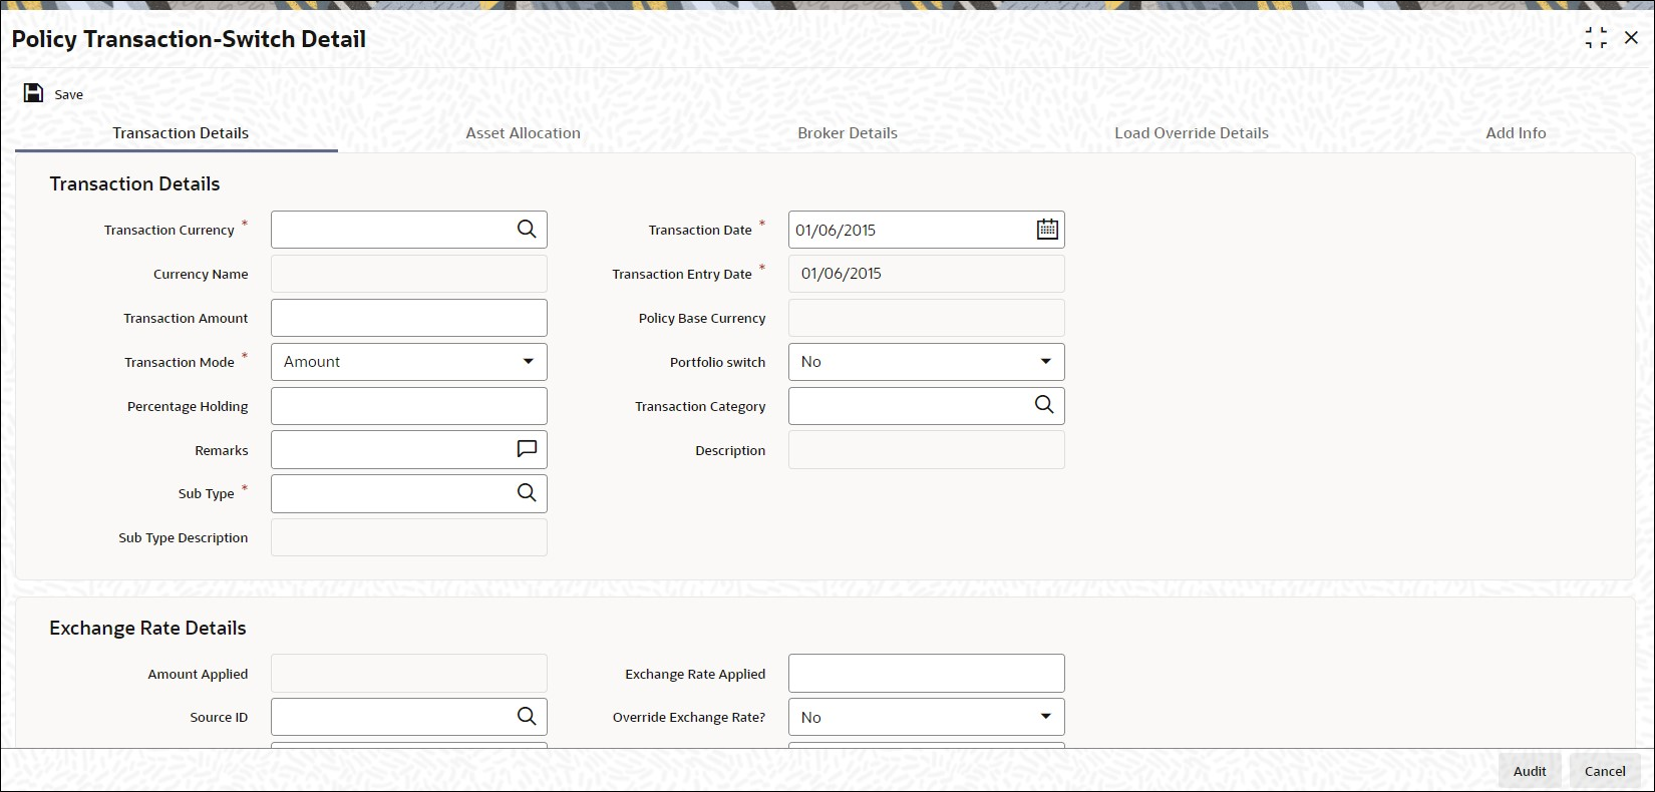Viewport: 1655px width, 792px height.
Task: Click the Transaction Entry Date field
Action: pyautogui.click(x=926, y=274)
